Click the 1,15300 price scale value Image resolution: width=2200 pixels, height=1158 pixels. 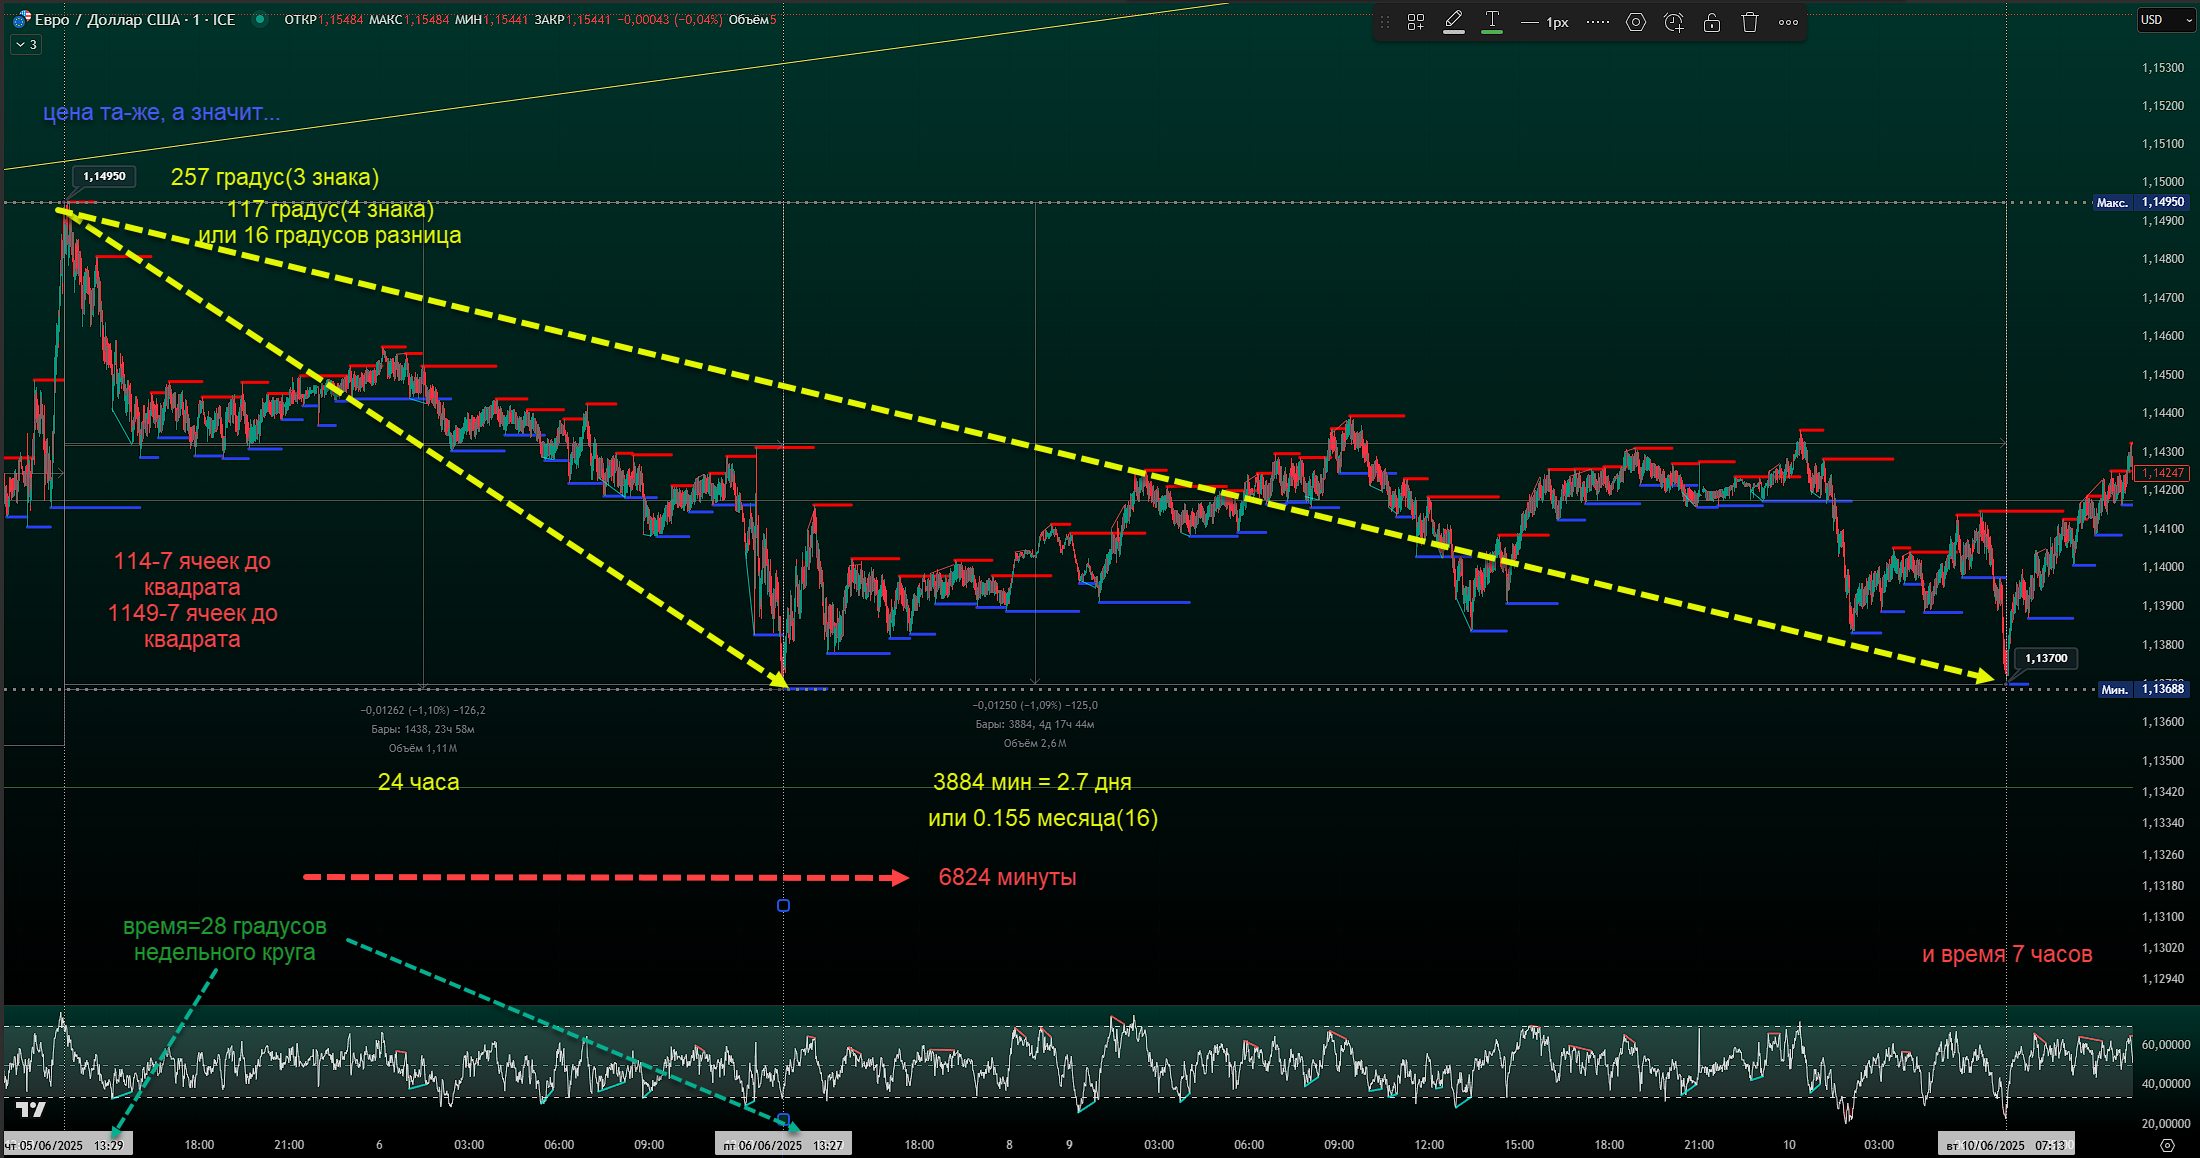(x=2163, y=67)
